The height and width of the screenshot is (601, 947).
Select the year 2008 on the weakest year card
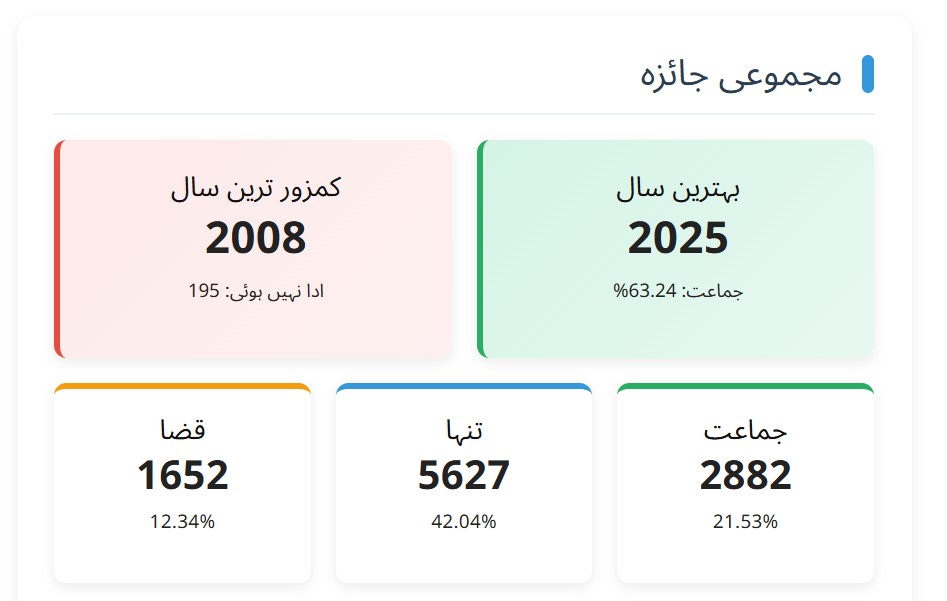pyautogui.click(x=254, y=239)
